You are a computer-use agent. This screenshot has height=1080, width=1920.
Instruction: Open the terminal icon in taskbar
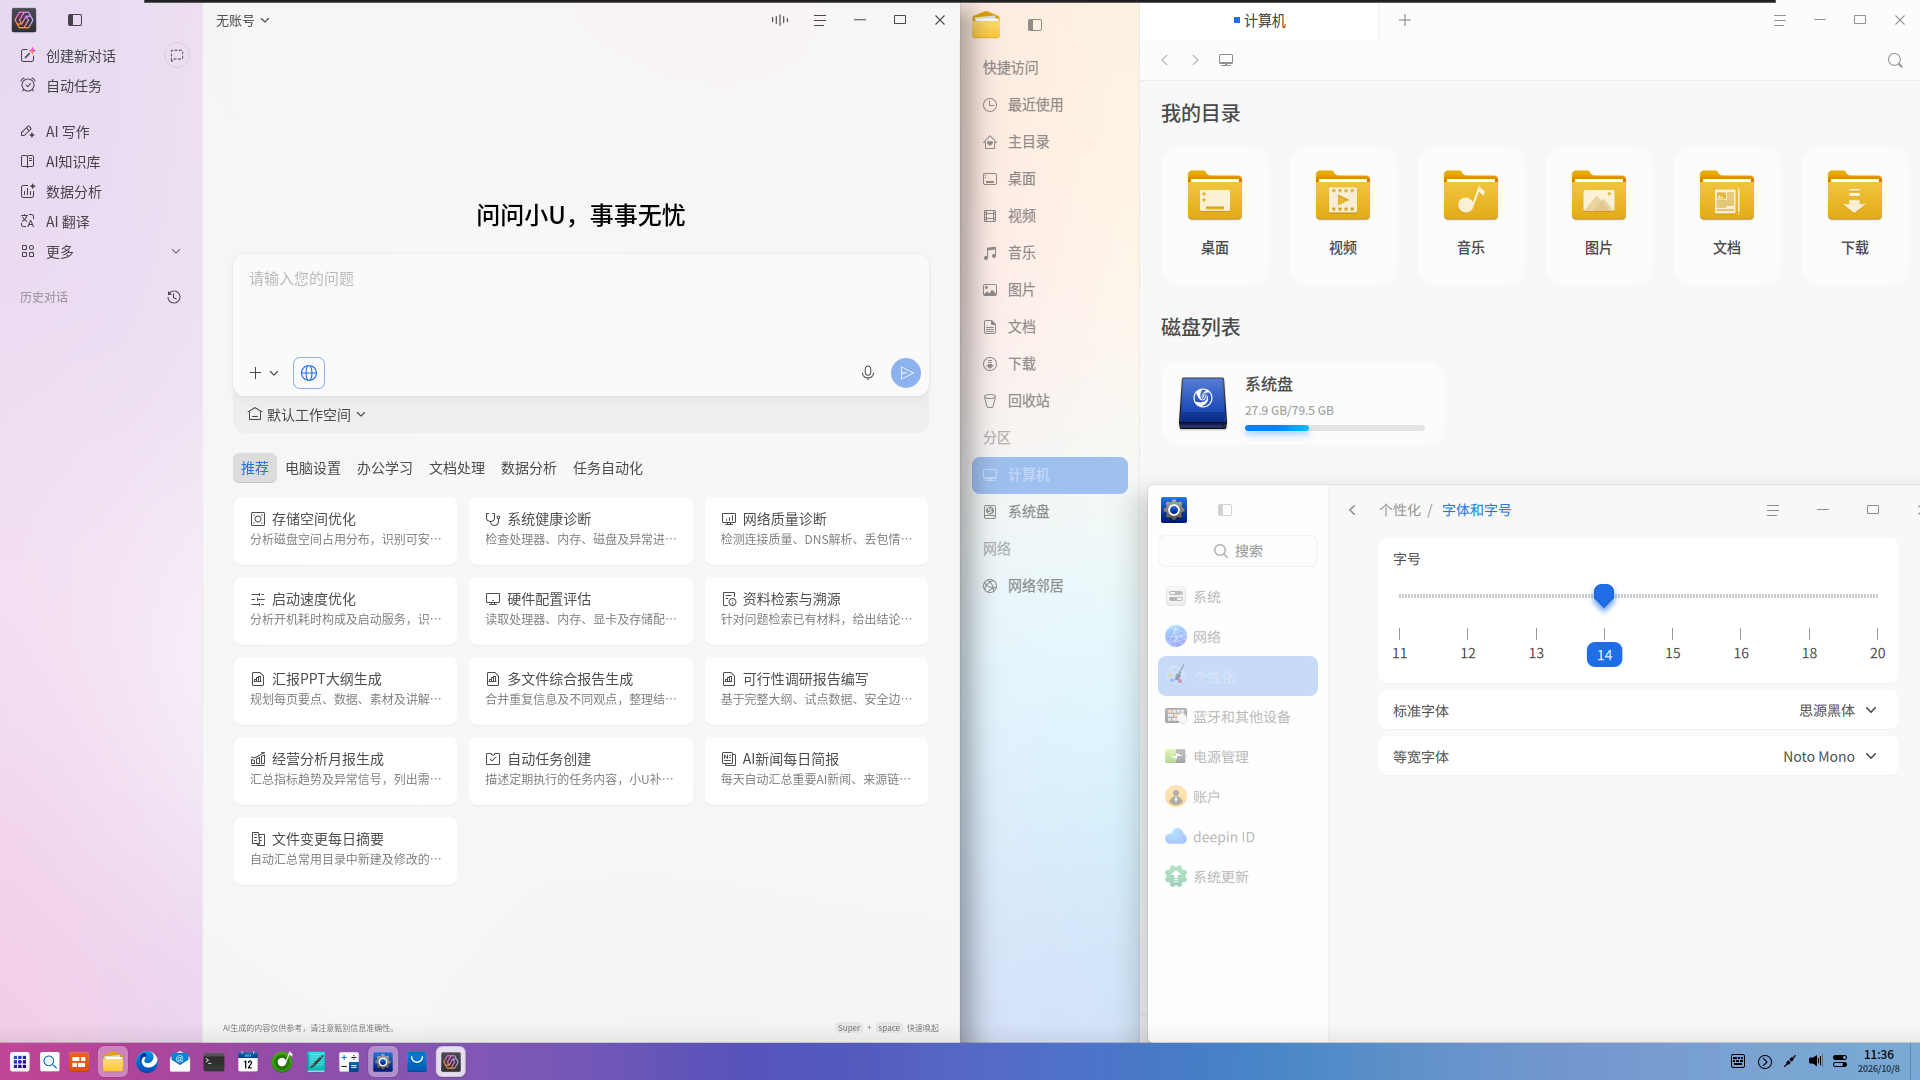214,1062
